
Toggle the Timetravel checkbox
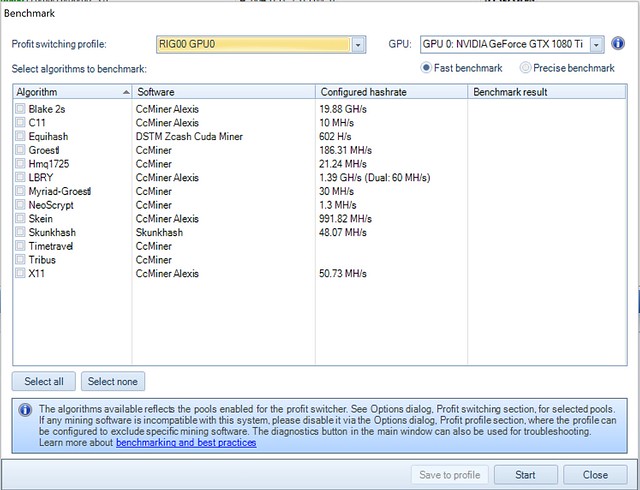[20, 246]
